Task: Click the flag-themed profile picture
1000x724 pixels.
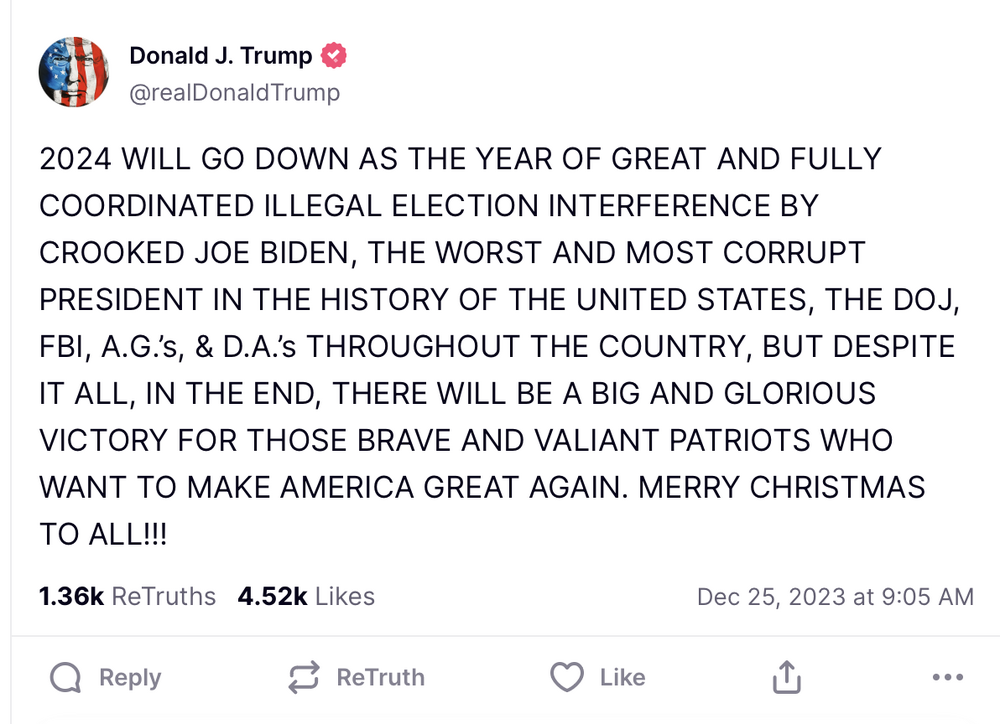Action: click(74, 72)
